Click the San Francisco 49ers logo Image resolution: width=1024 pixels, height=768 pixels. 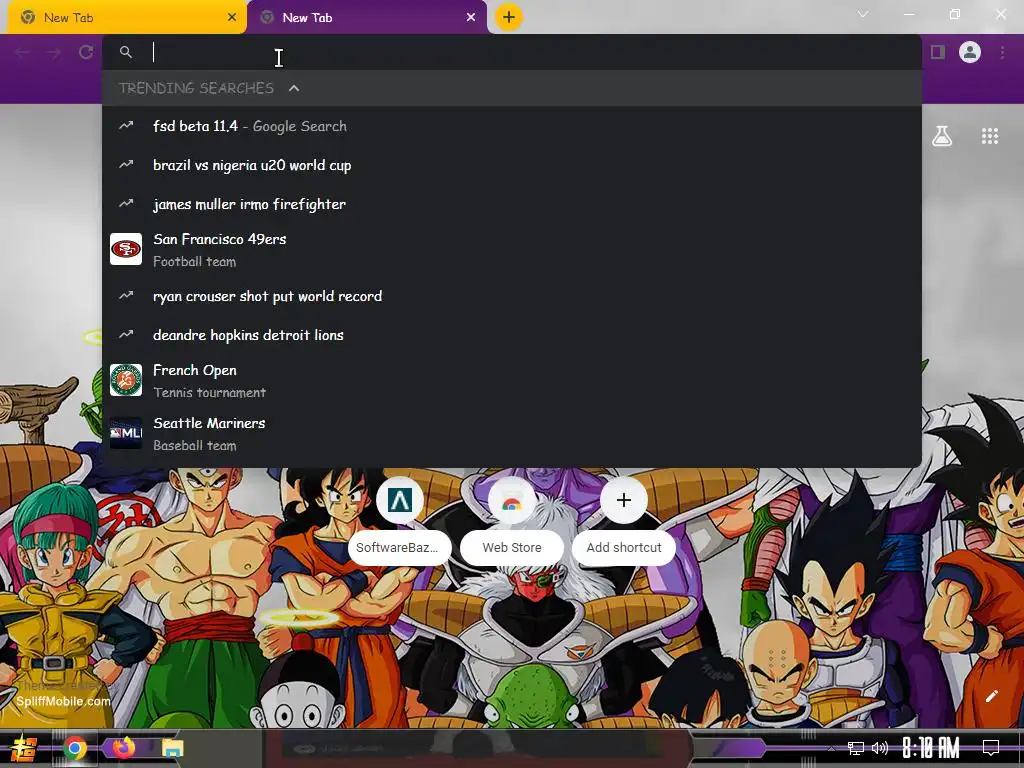coord(126,249)
